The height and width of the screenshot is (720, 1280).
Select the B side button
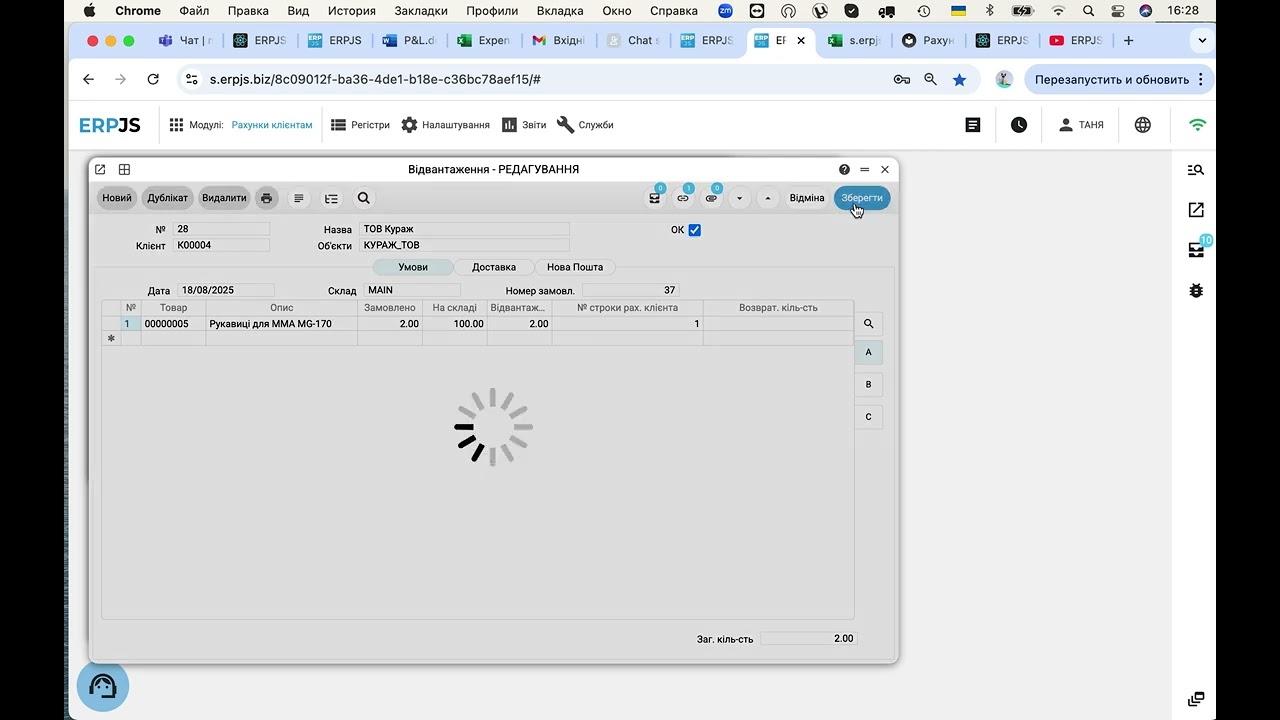[868, 384]
